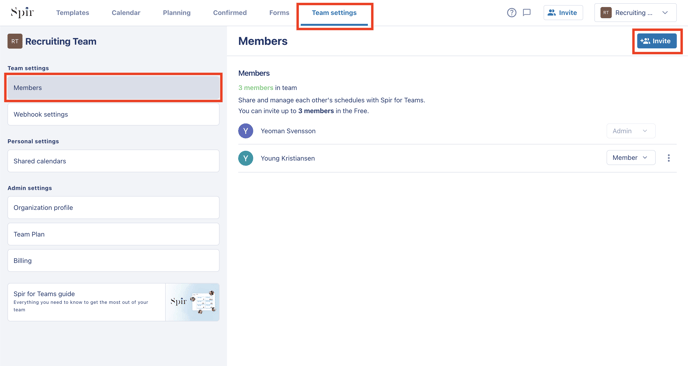Click the Recruiting Team title
Image resolution: width=688 pixels, height=366 pixels.
(61, 41)
